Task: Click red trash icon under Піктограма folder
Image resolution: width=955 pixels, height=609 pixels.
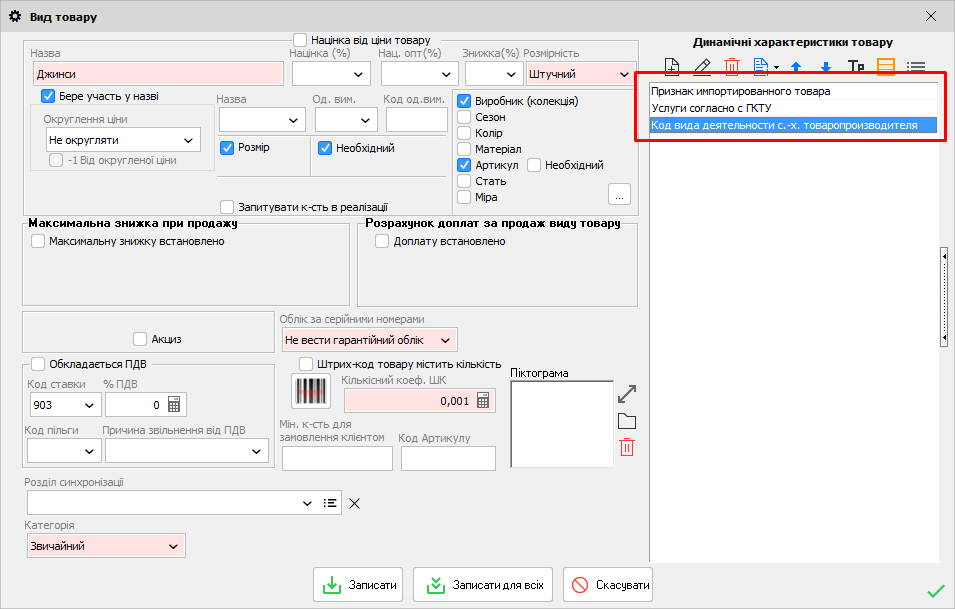Action: (626, 447)
